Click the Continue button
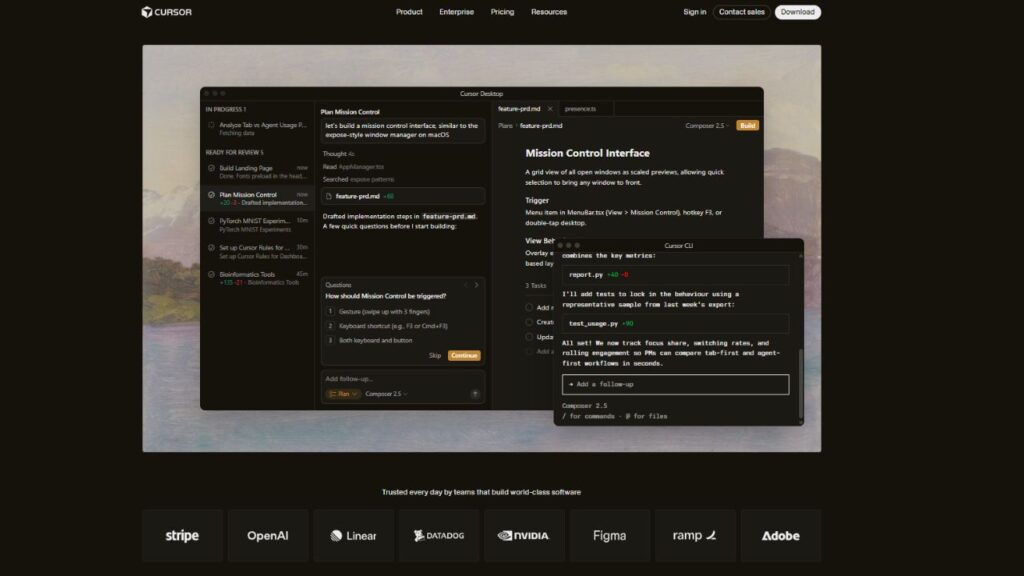 pos(464,355)
